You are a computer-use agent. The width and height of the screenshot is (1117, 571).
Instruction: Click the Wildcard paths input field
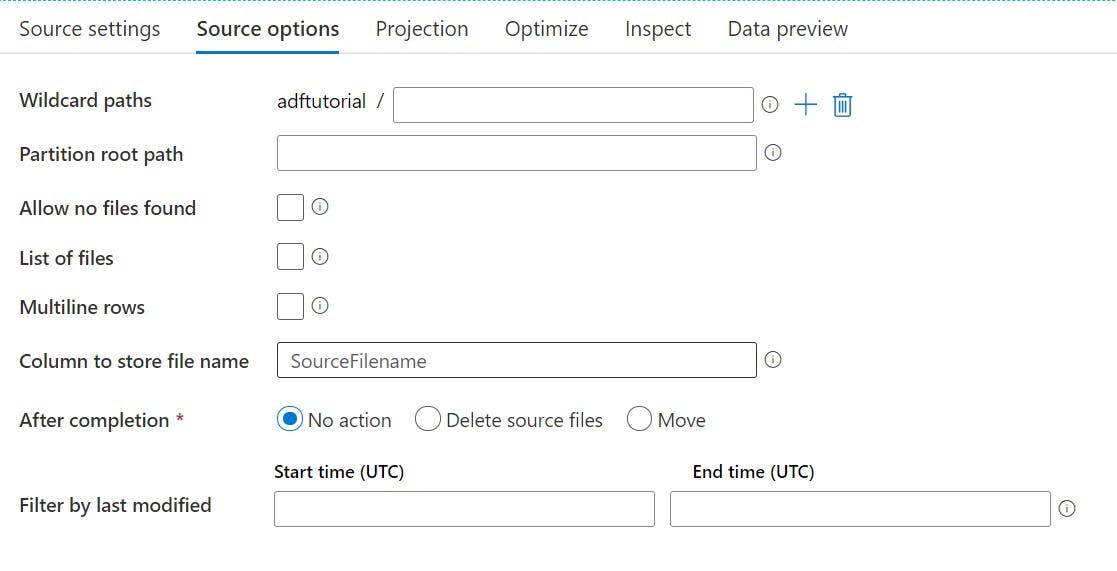pyautogui.click(x=573, y=105)
